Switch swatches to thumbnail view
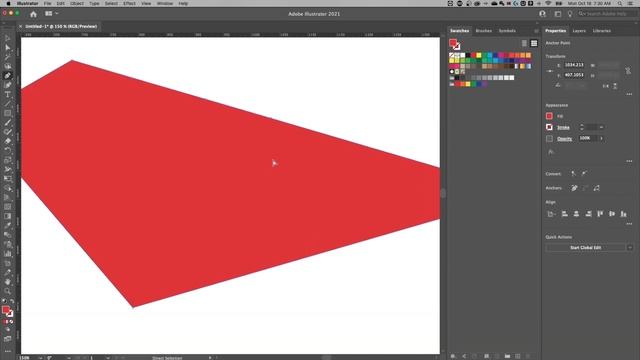Image resolution: width=640 pixels, height=360 pixels. 534,43
